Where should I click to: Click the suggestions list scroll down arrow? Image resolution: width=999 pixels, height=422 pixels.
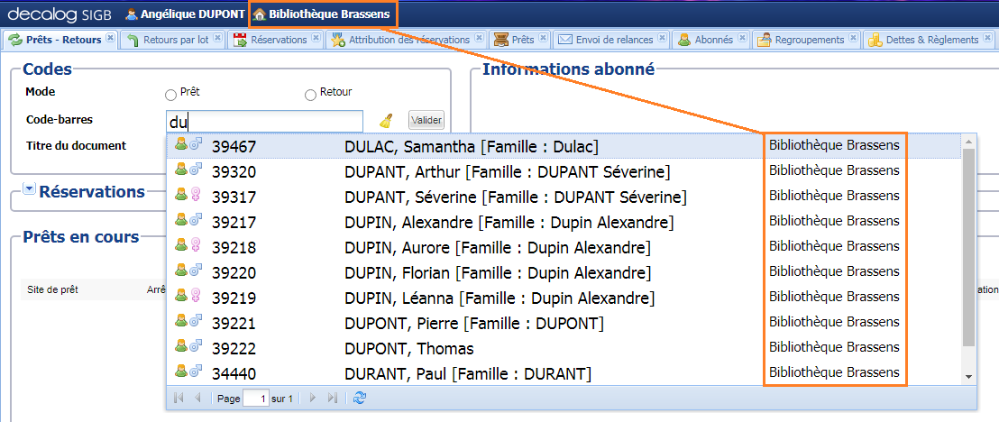tap(969, 377)
